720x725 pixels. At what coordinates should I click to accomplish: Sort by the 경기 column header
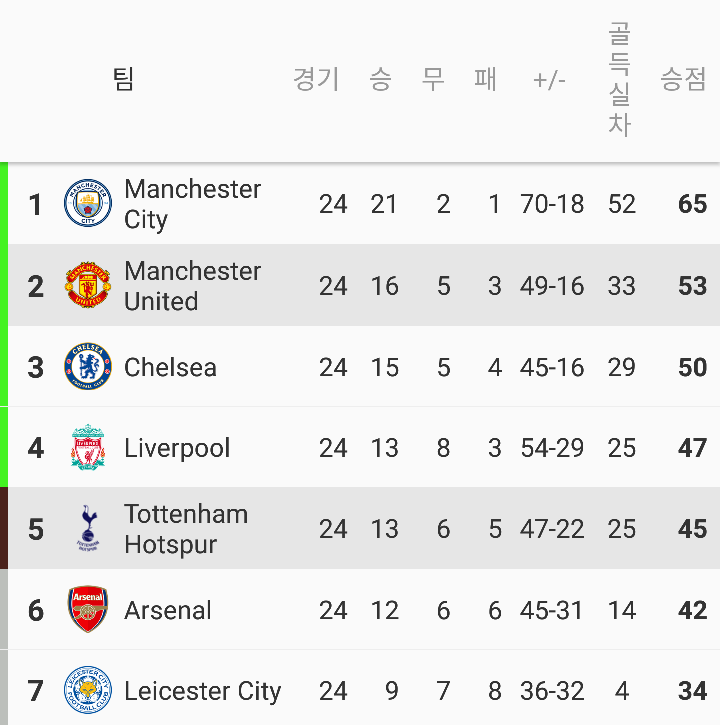point(317,79)
